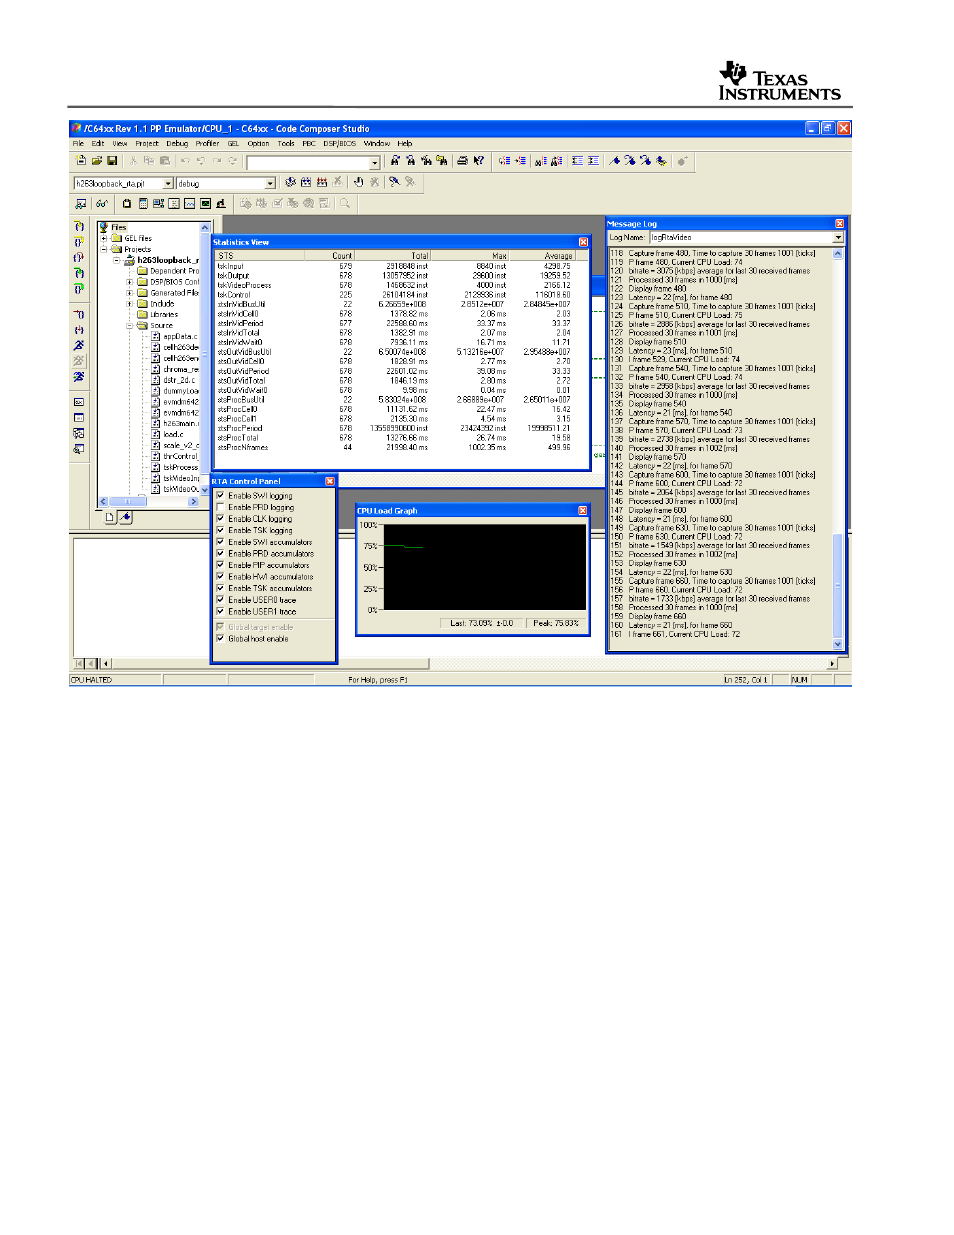Image resolution: width=954 pixels, height=1235 pixels.
Task: Select load.c in the project tree
Action: (x=173, y=434)
